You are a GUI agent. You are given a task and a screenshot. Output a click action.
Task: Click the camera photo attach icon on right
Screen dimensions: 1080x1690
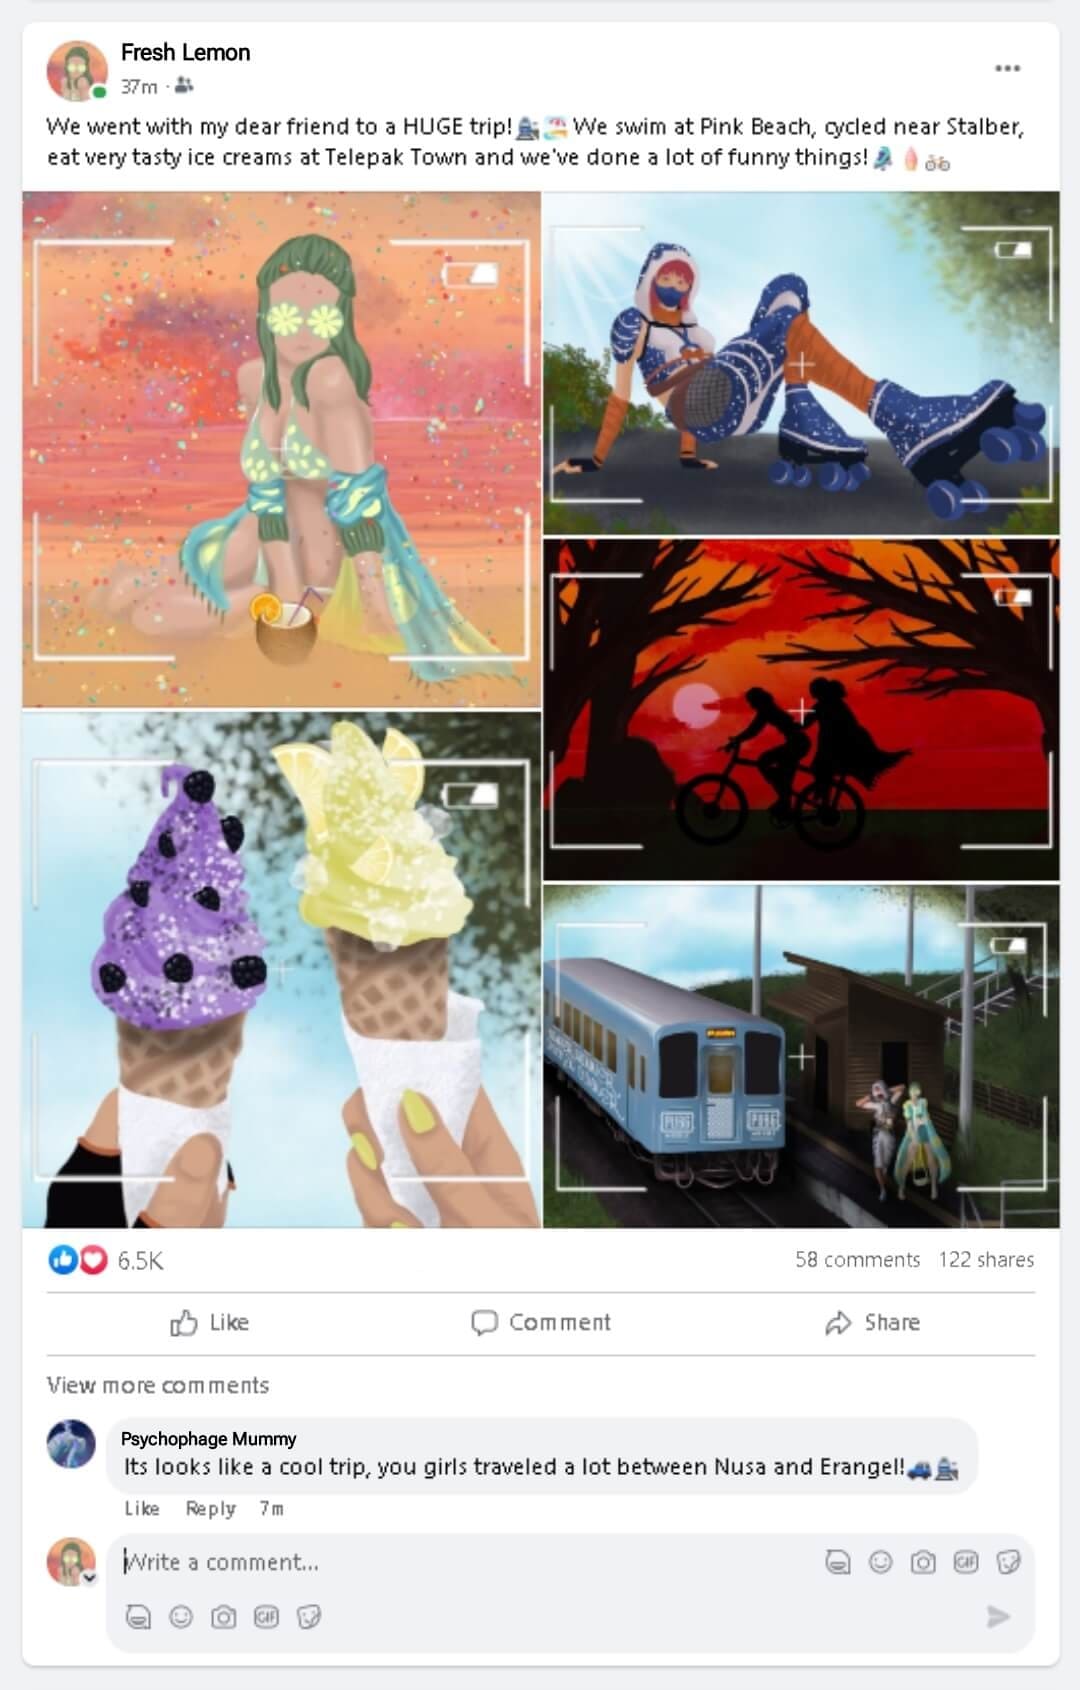coord(923,1561)
